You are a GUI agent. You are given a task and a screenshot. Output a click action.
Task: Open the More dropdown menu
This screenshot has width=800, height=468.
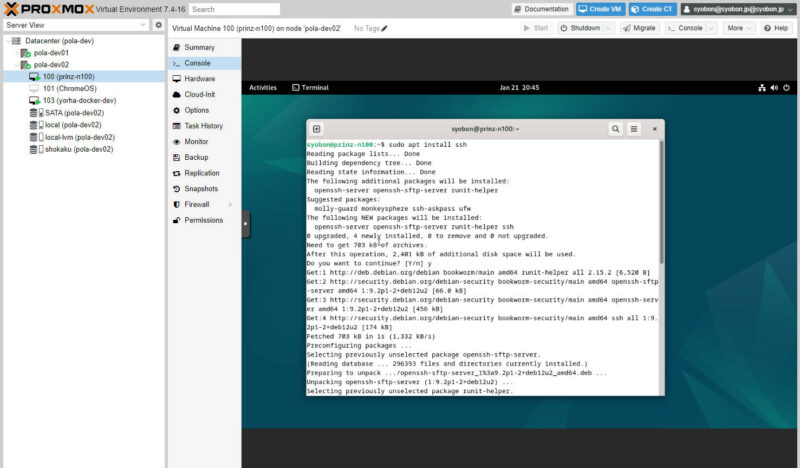pyautogui.click(x=739, y=28)
